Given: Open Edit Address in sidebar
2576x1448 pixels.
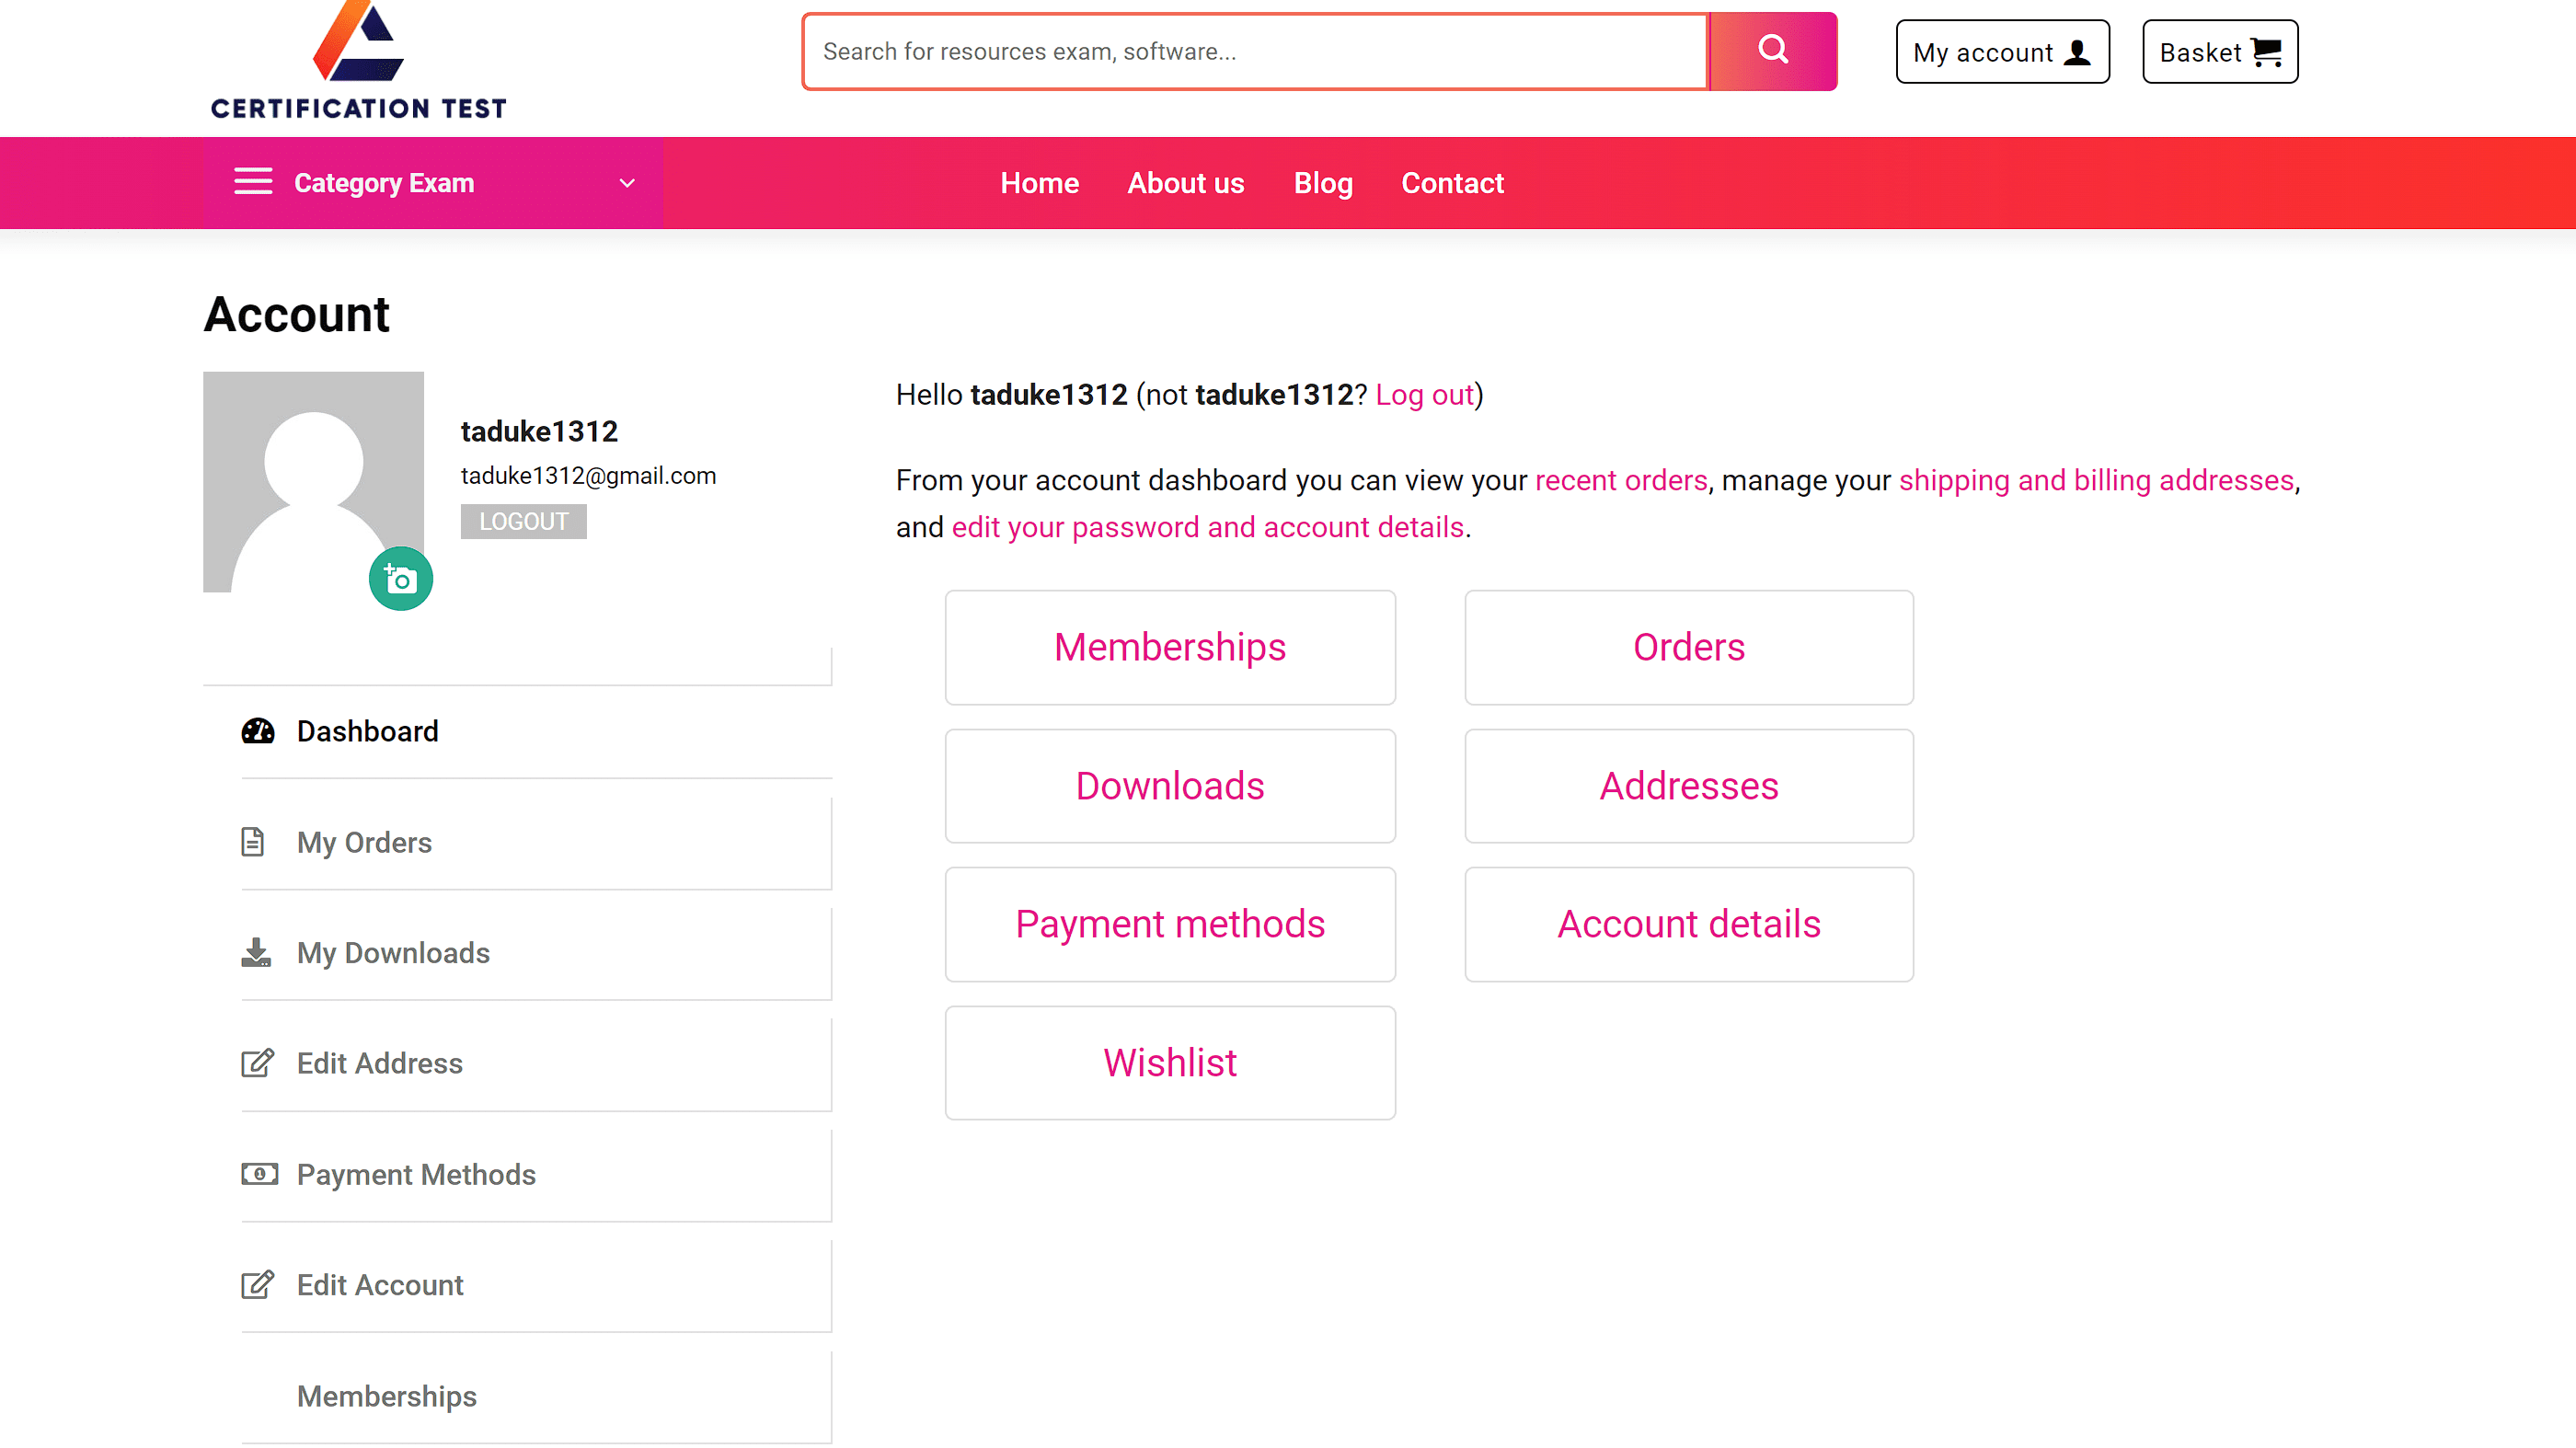Looking at the screenshot, I should 379,1063.
